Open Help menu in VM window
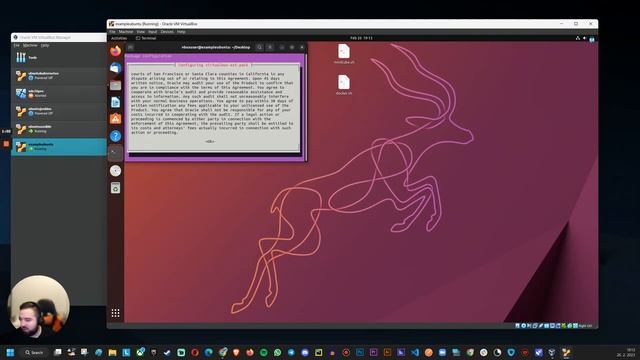This screenshot has height=360, width=640. click(181, 32)
